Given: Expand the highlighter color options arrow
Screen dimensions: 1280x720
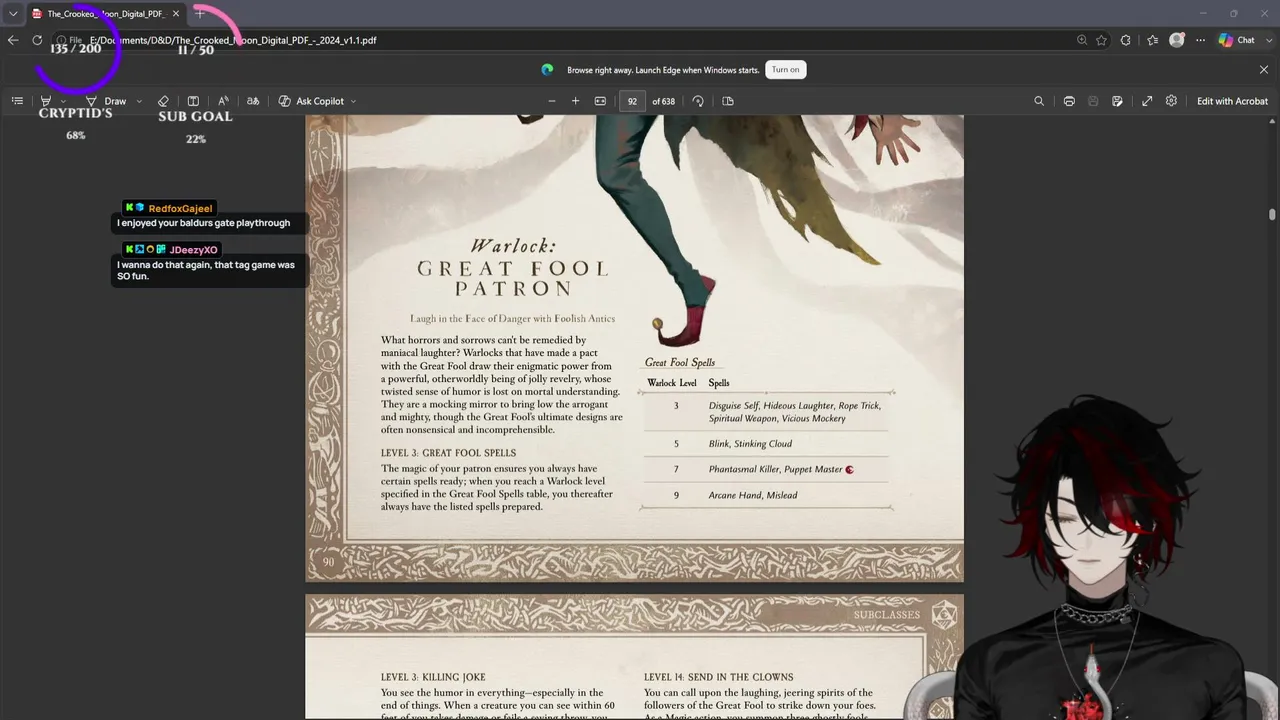Looking at the screenshot, I should [63, 101].
